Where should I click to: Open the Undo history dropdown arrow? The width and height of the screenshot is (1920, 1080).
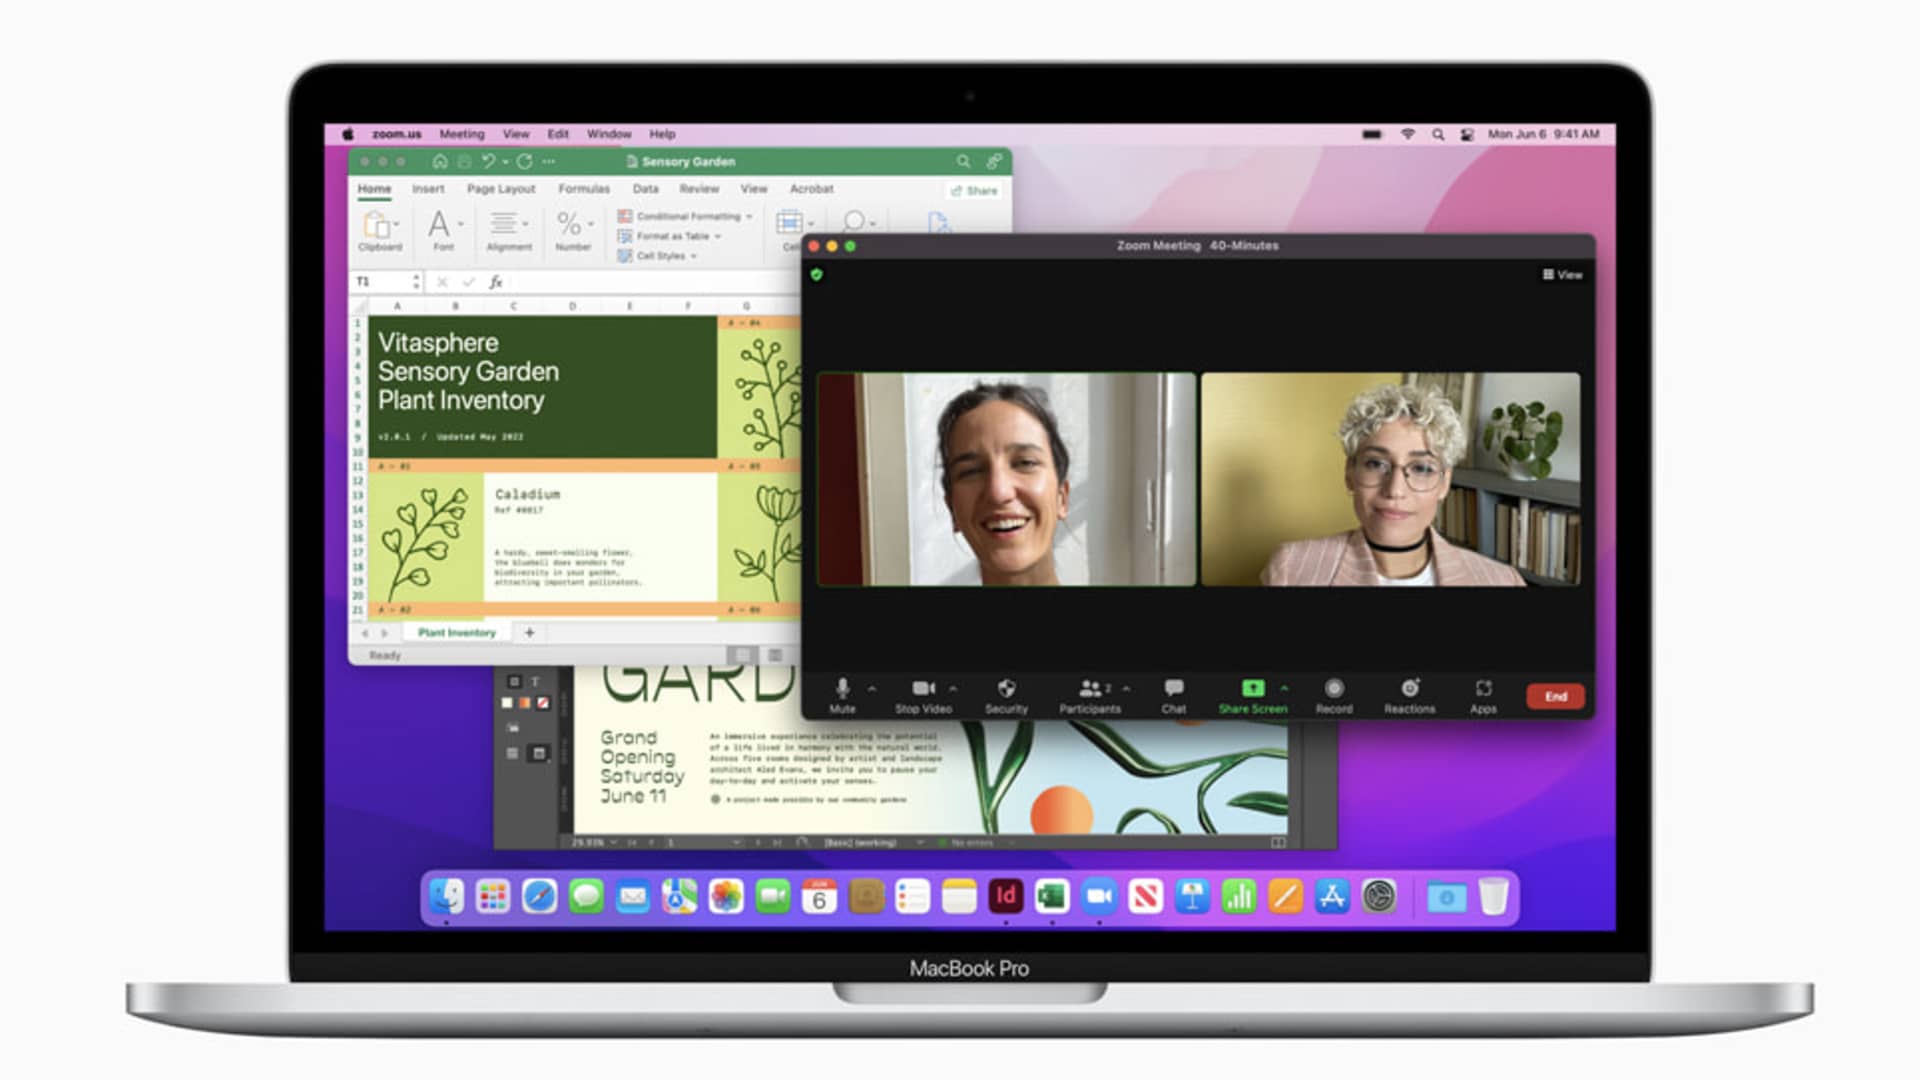coord(506,162)
